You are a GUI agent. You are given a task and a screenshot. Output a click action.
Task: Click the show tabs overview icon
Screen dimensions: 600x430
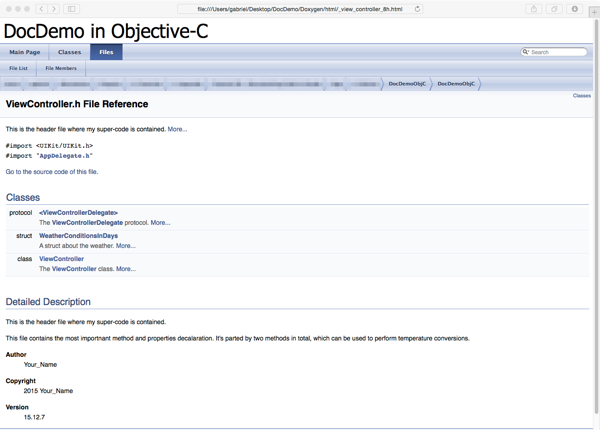(x=554, y=9)
